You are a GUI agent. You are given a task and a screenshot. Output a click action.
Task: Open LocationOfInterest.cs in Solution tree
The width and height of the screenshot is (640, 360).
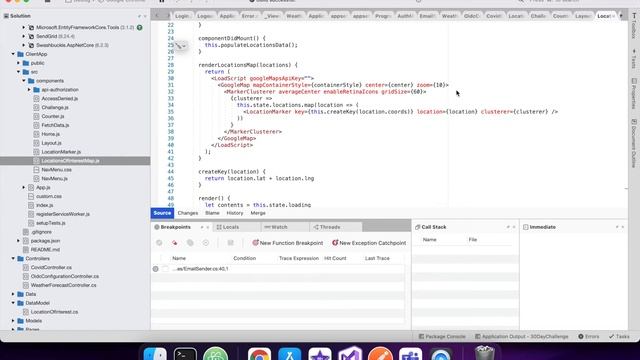[x=54, y=312]
